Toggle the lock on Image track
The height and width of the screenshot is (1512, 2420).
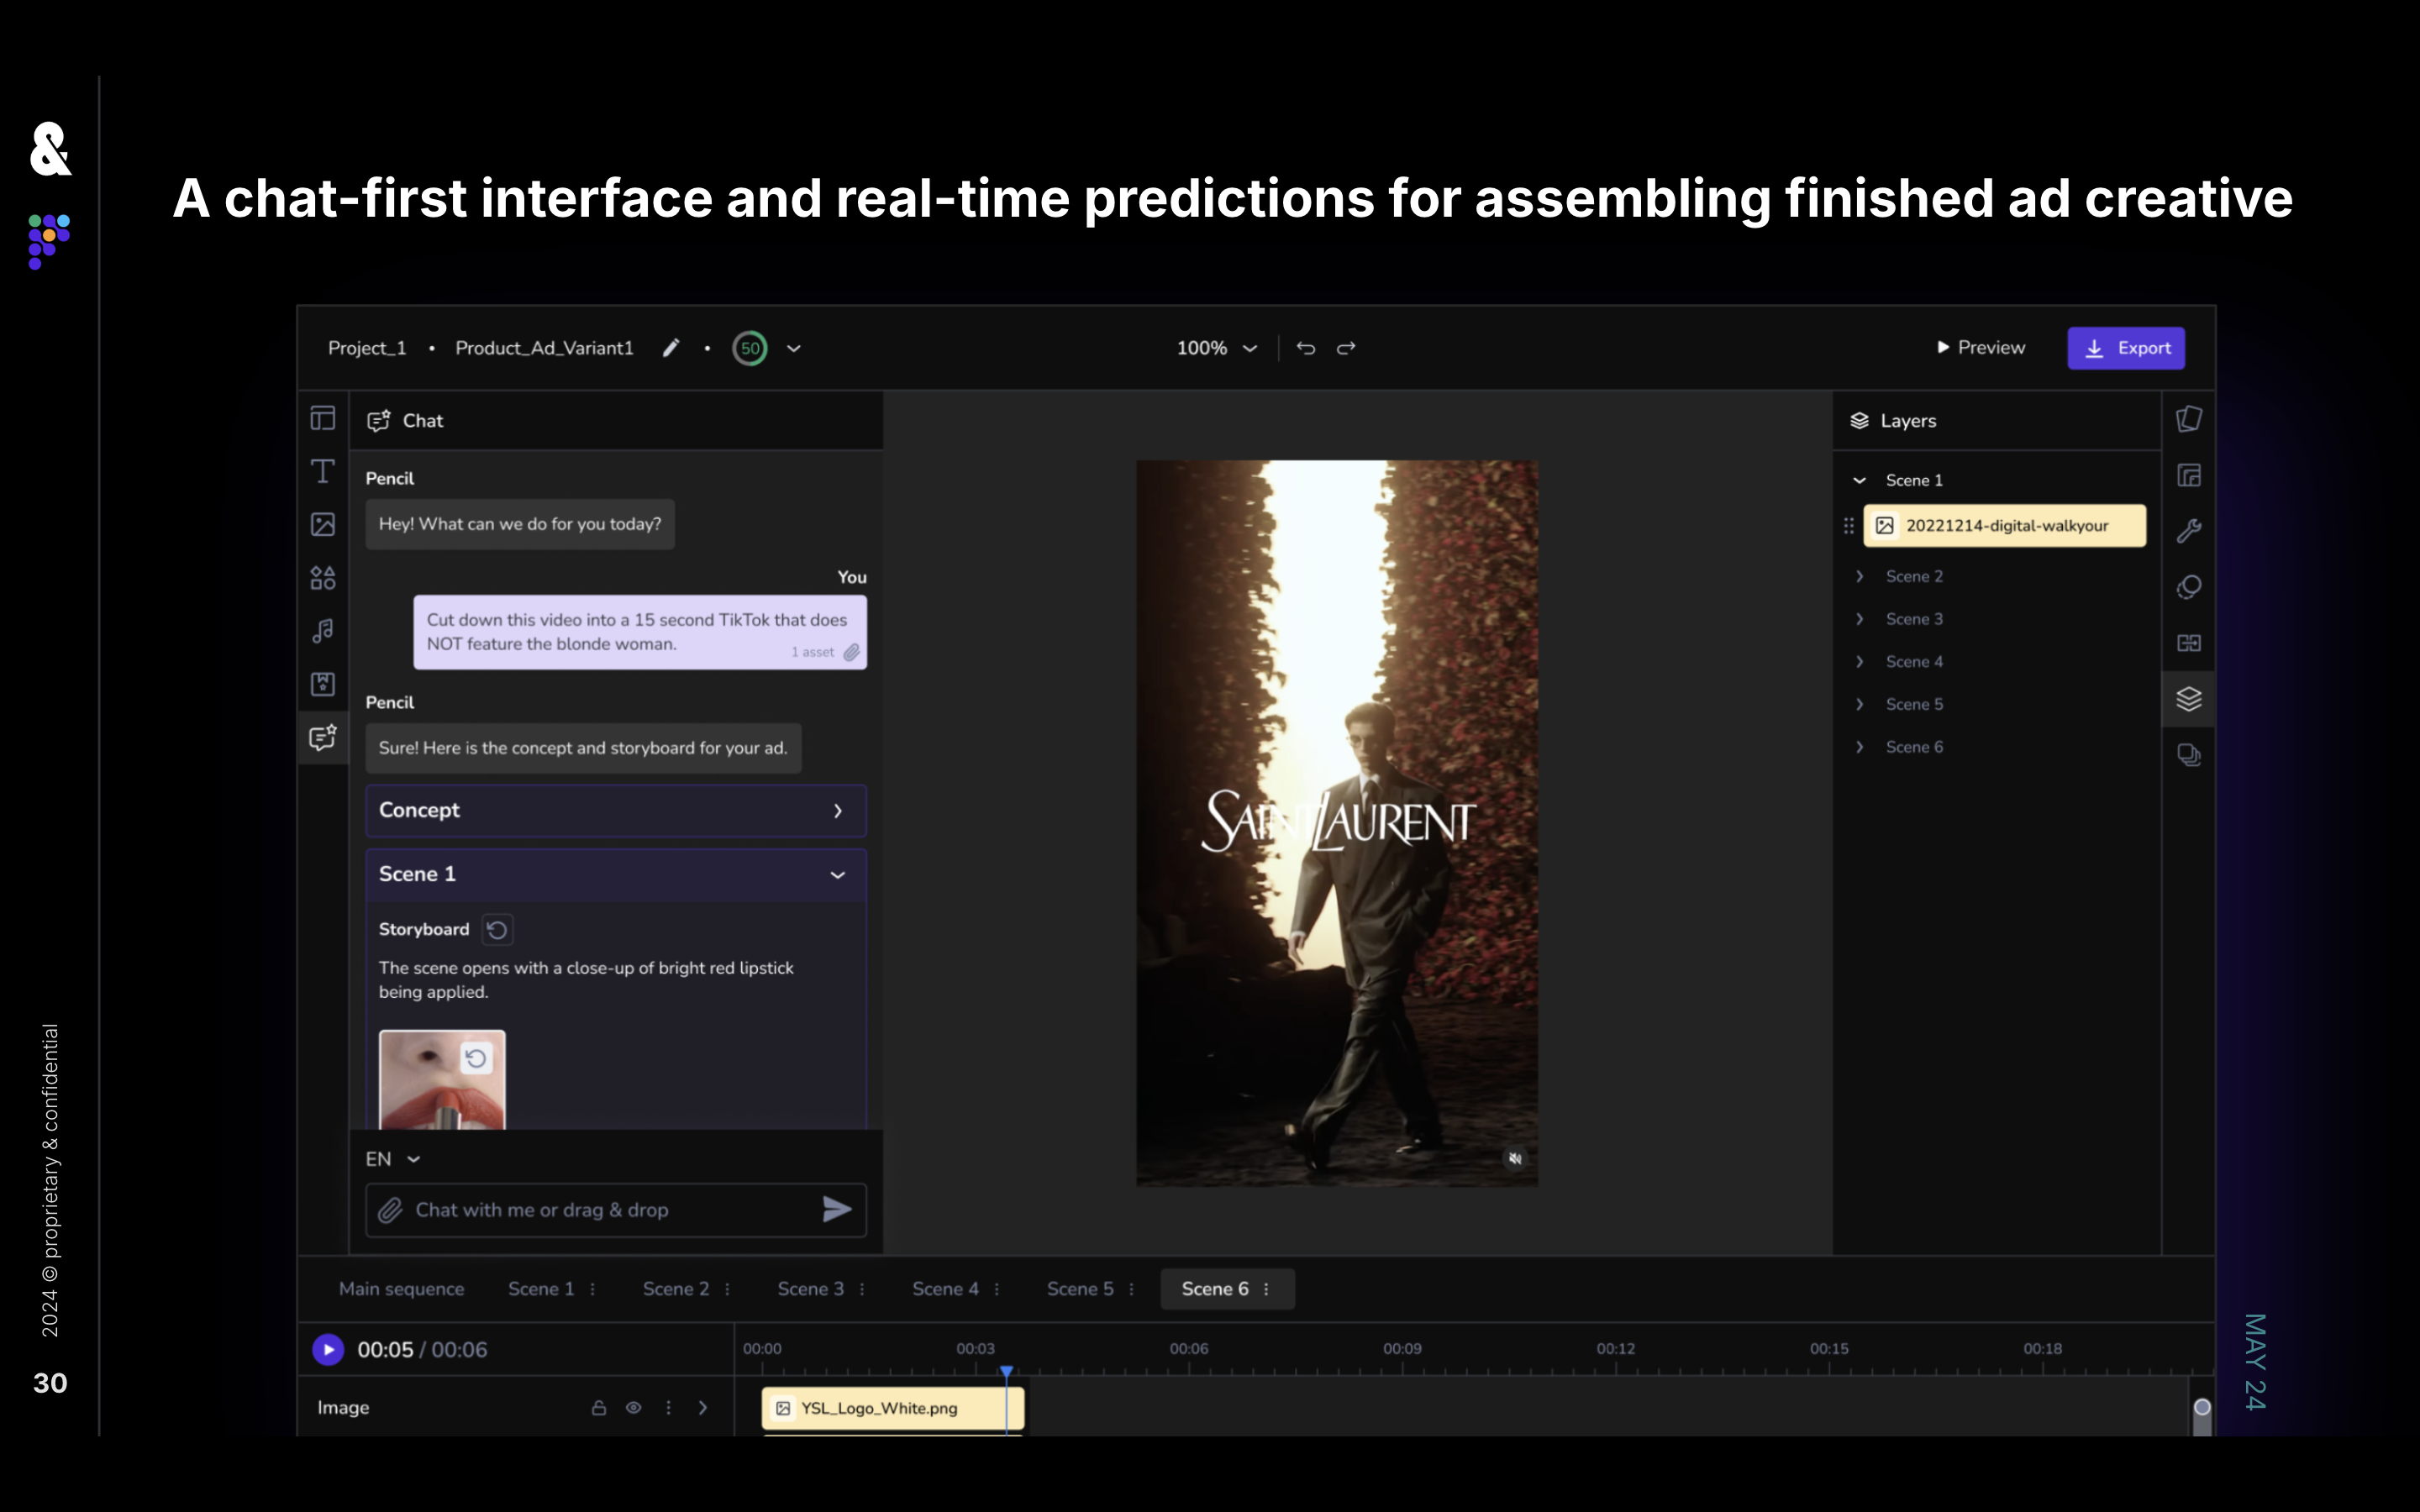(598, 1408)
